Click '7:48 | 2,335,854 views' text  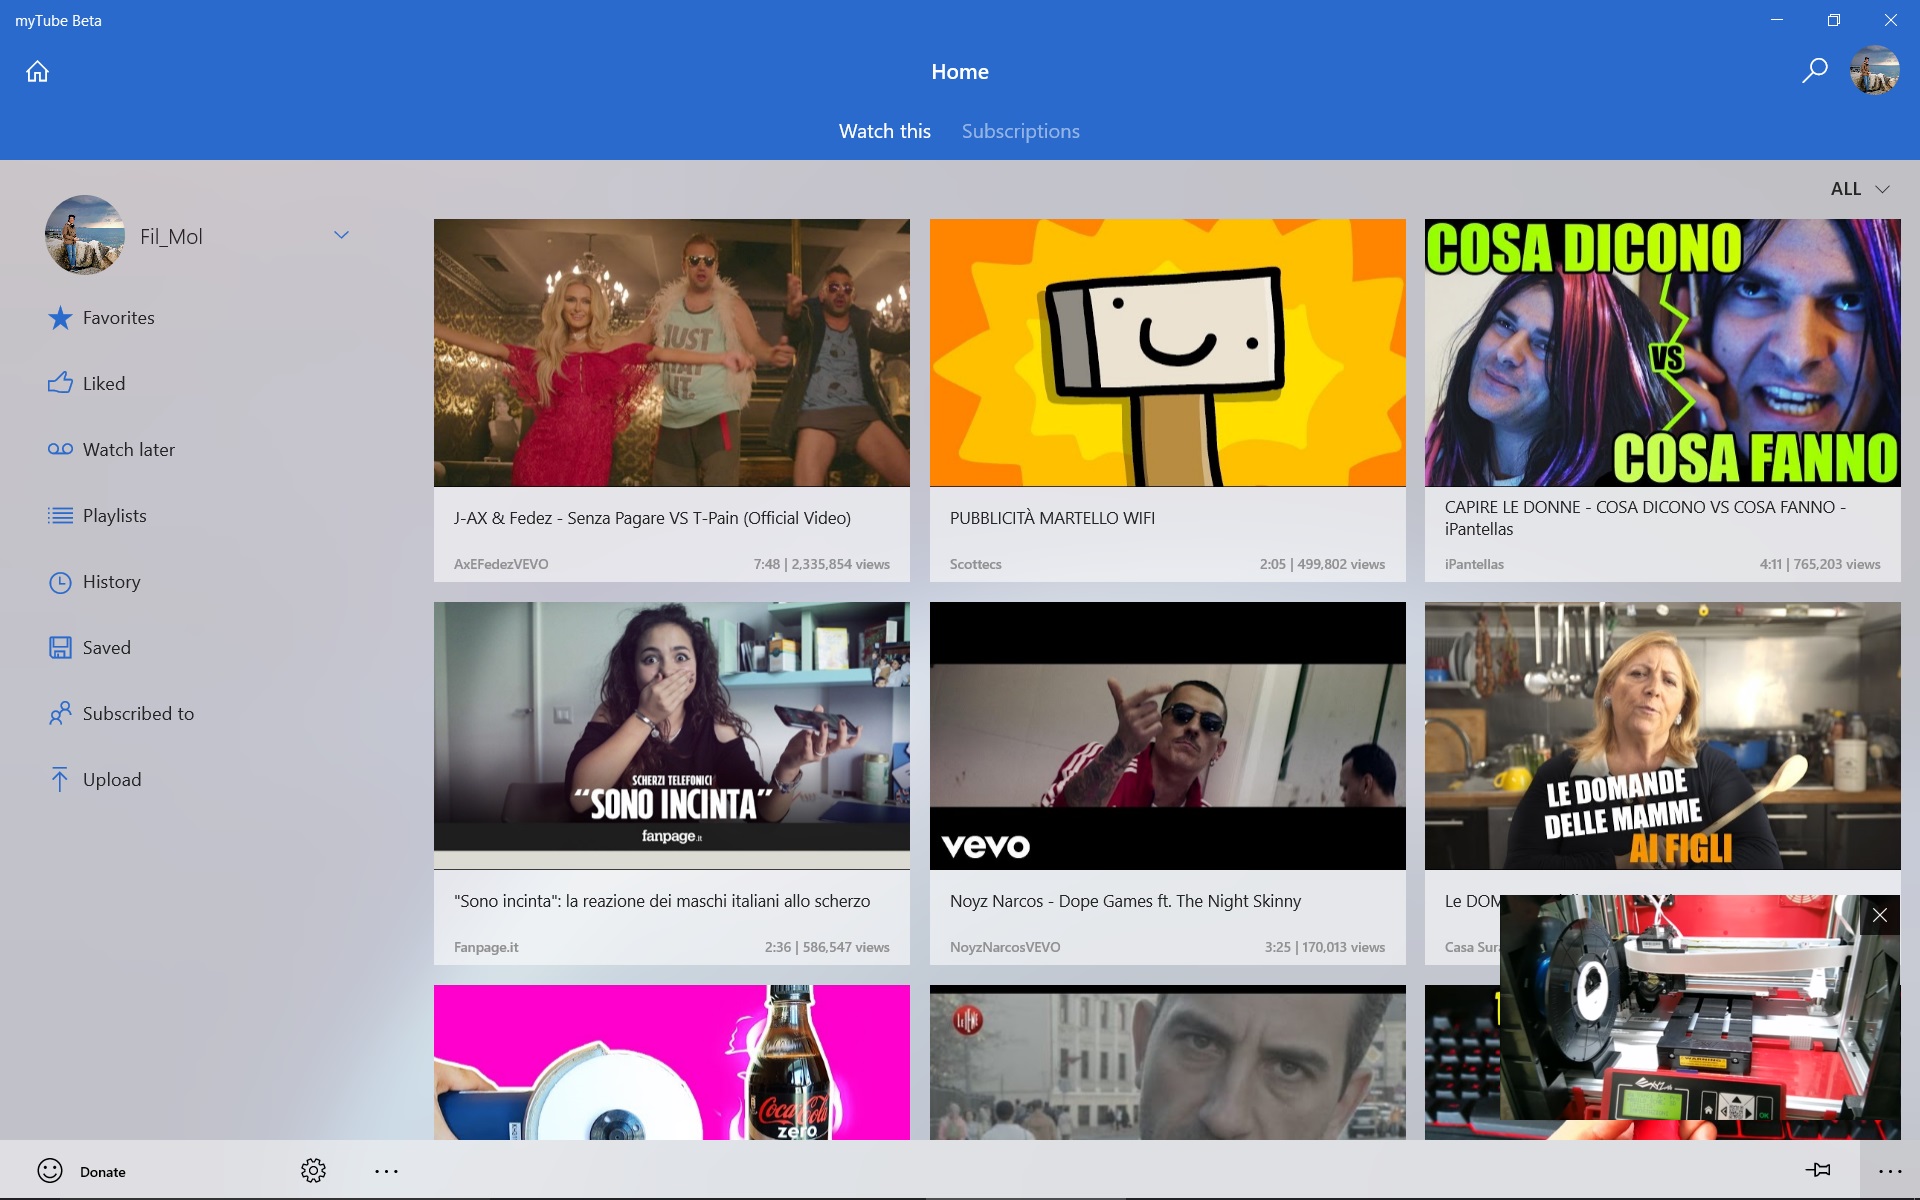pos(821,564)
